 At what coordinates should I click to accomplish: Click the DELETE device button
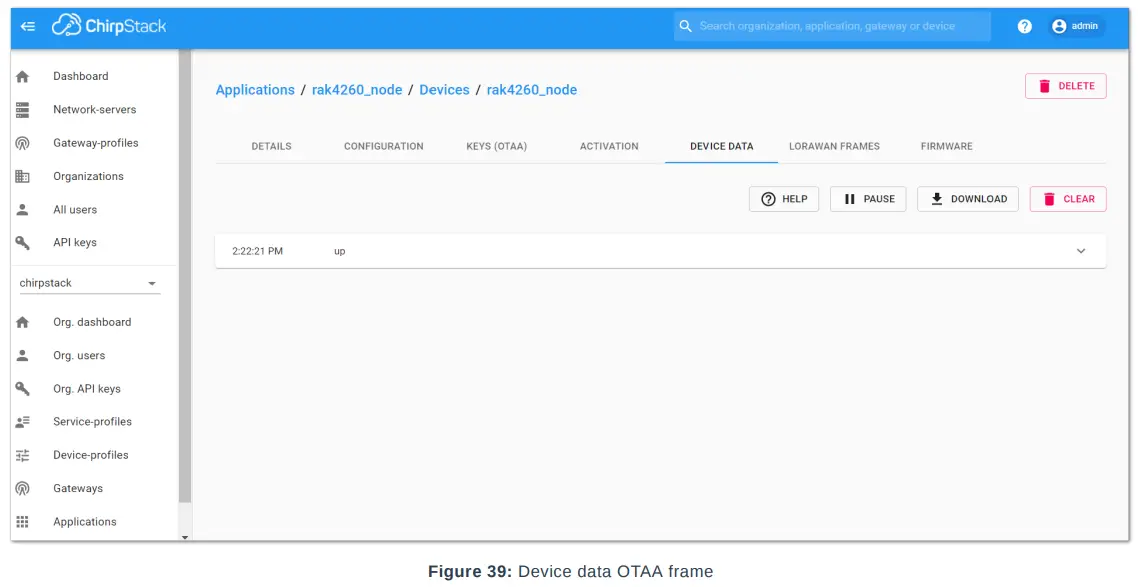(1066, 86)
